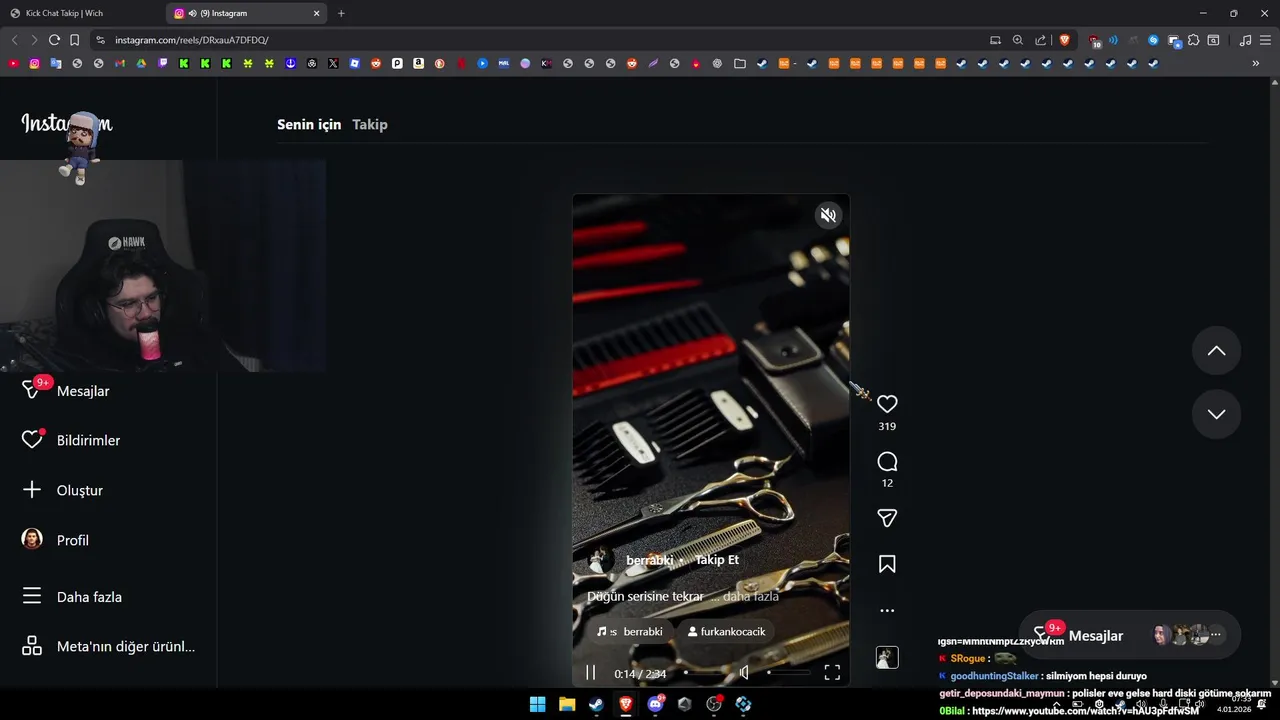Unmute the reel via top-right speaker icon
The width and height of the screenshot is (1280, 720).
pyautogui.click(x=828, y=215)
